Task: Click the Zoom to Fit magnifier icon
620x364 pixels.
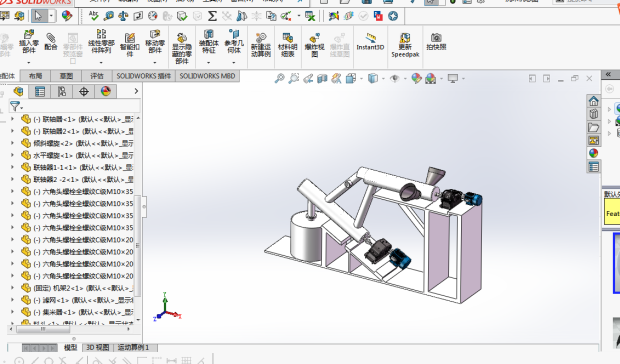Action: click(280, 78)
